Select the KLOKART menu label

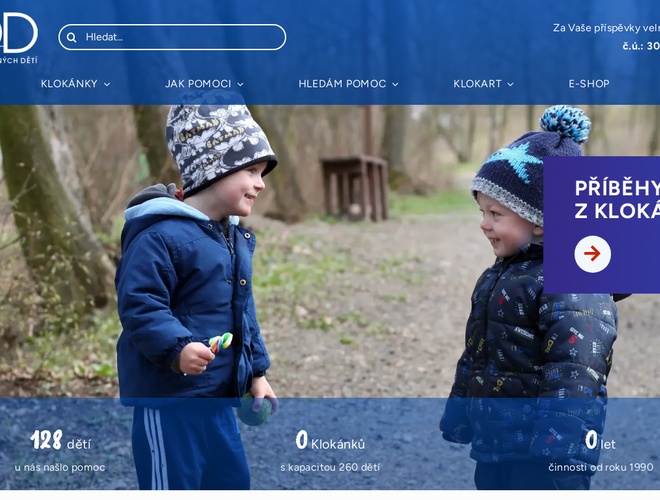477,84
